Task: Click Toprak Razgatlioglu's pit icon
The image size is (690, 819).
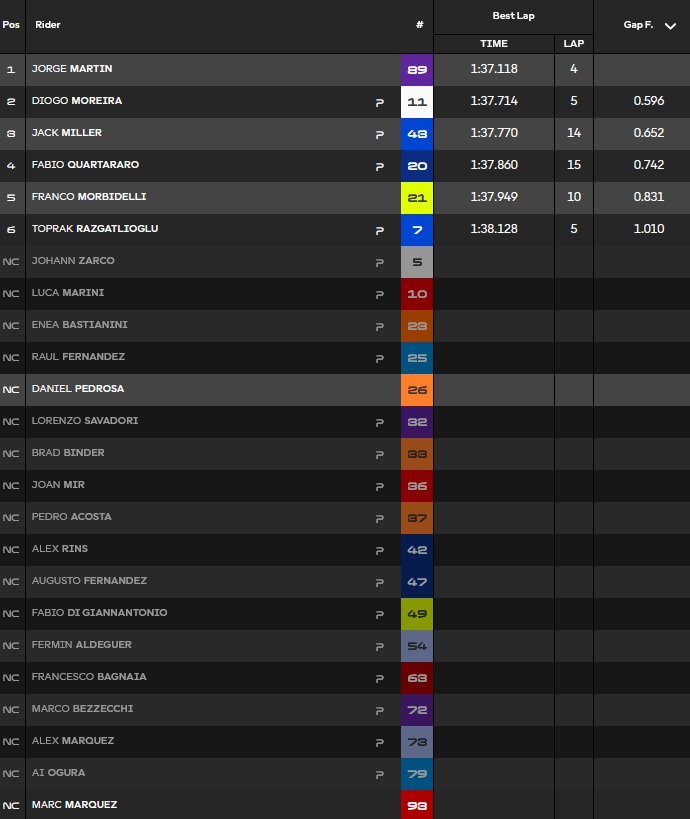Action: (379, 230)
